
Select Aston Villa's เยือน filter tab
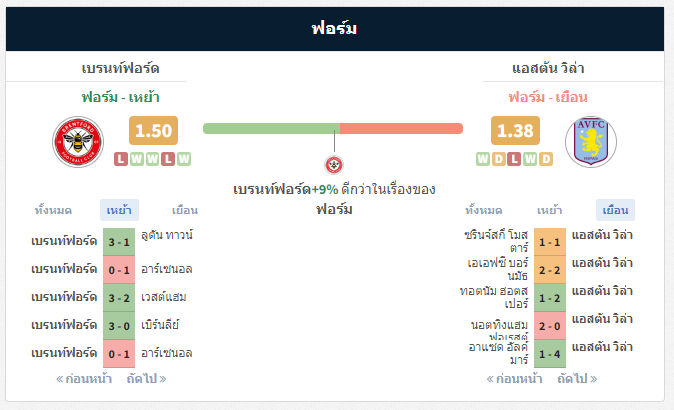click(x=615, y=210)
